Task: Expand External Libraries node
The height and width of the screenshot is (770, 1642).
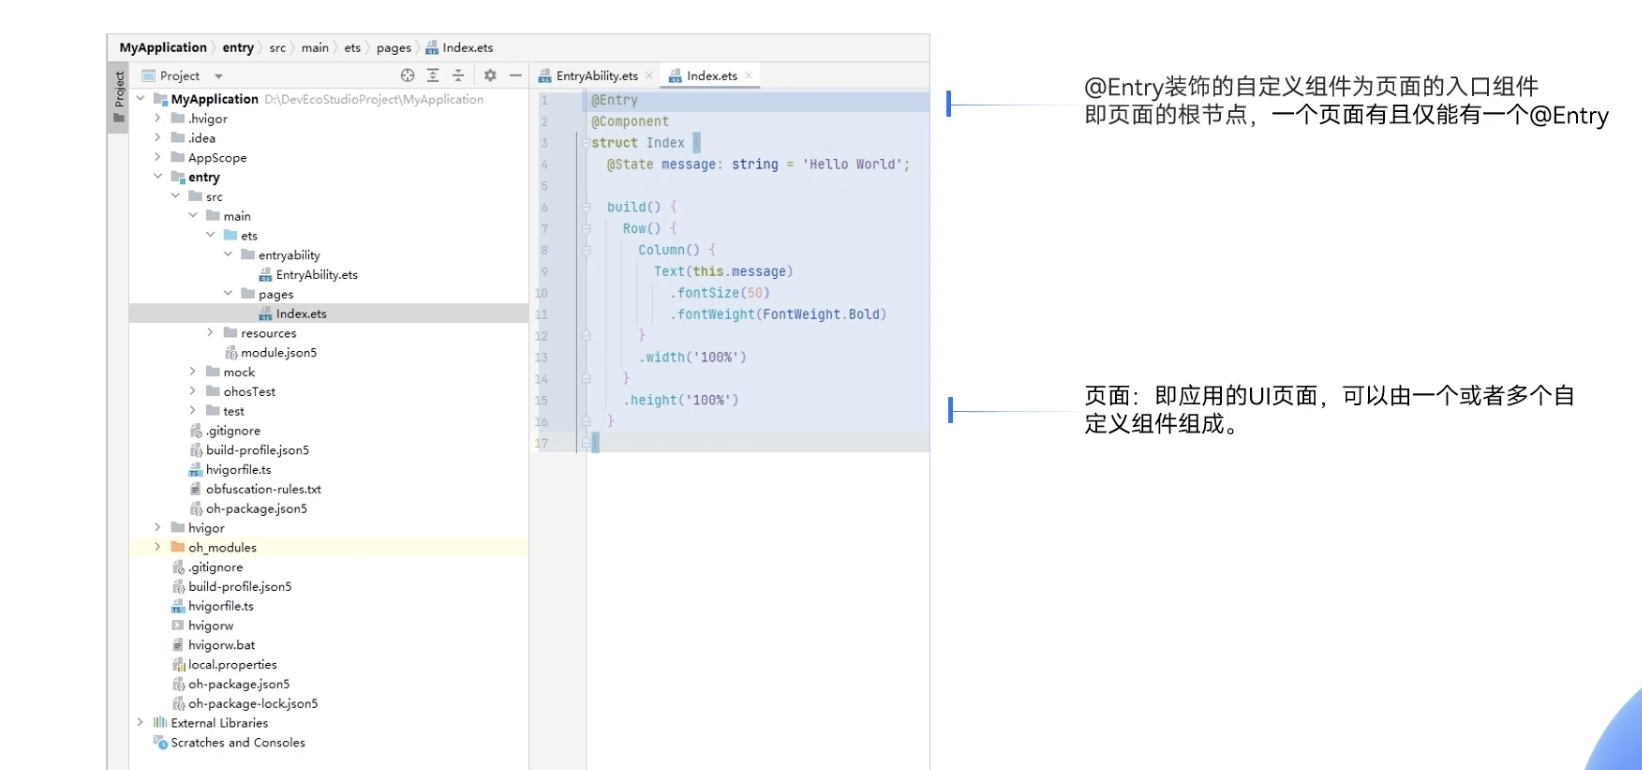Action: [140, 723]
